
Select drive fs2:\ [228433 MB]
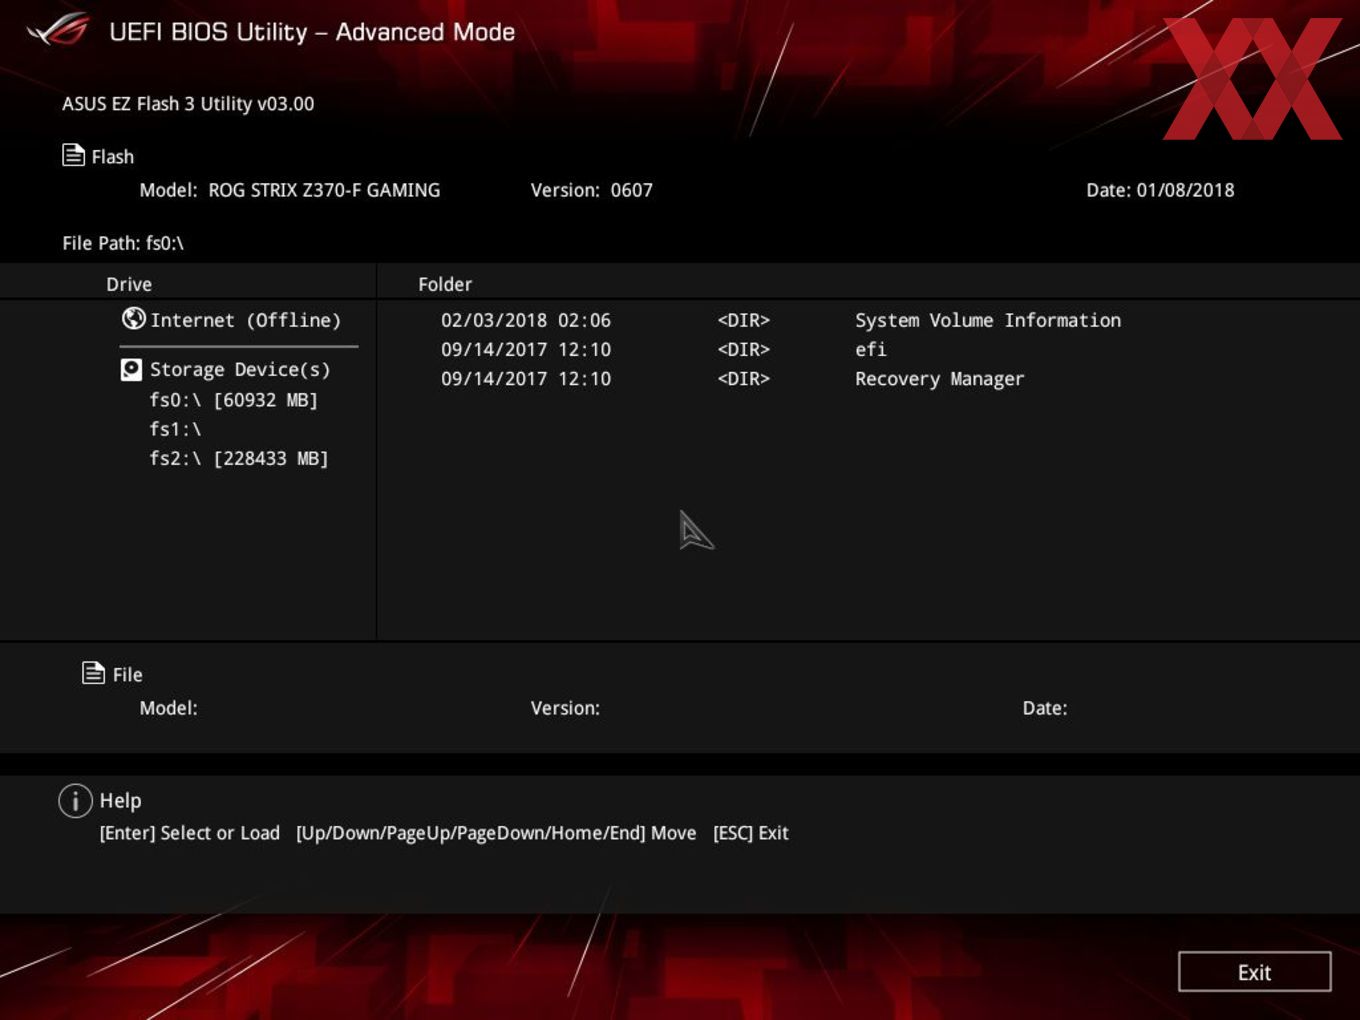point(239,458)
